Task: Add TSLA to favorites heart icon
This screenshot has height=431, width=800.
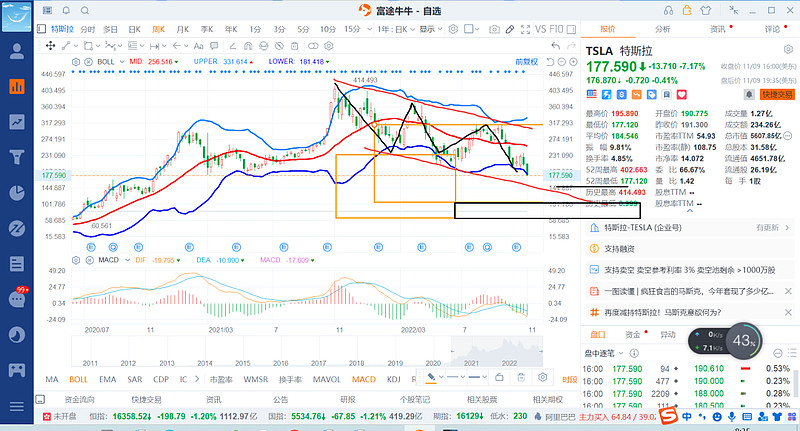Action: pyautogui.click(x=682, y=94)
